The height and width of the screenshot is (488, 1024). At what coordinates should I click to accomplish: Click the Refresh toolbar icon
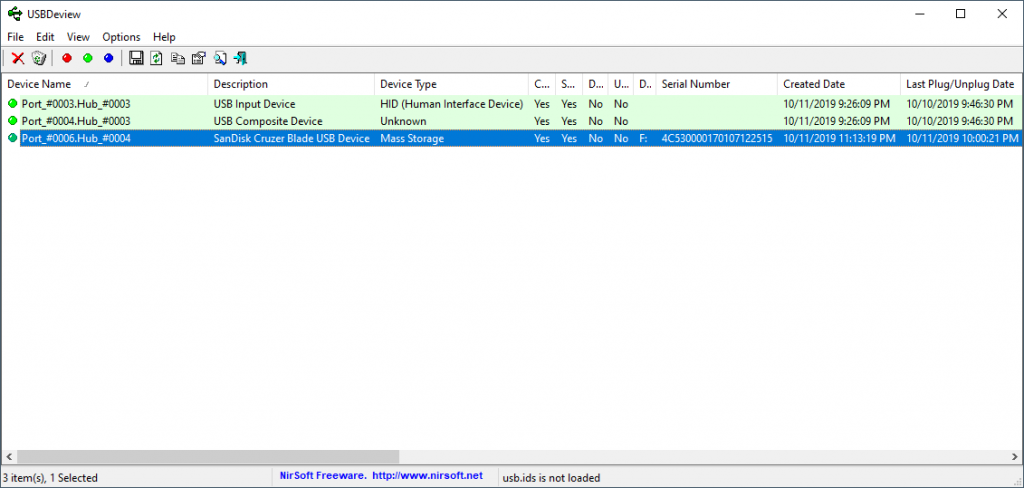click(x=156, y=59)
